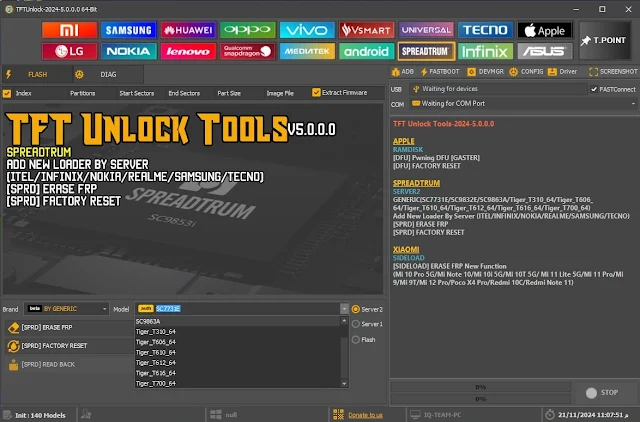Launch the DEVMGR device manager
This screenshot has height=422, width=640.
(486, 72)
